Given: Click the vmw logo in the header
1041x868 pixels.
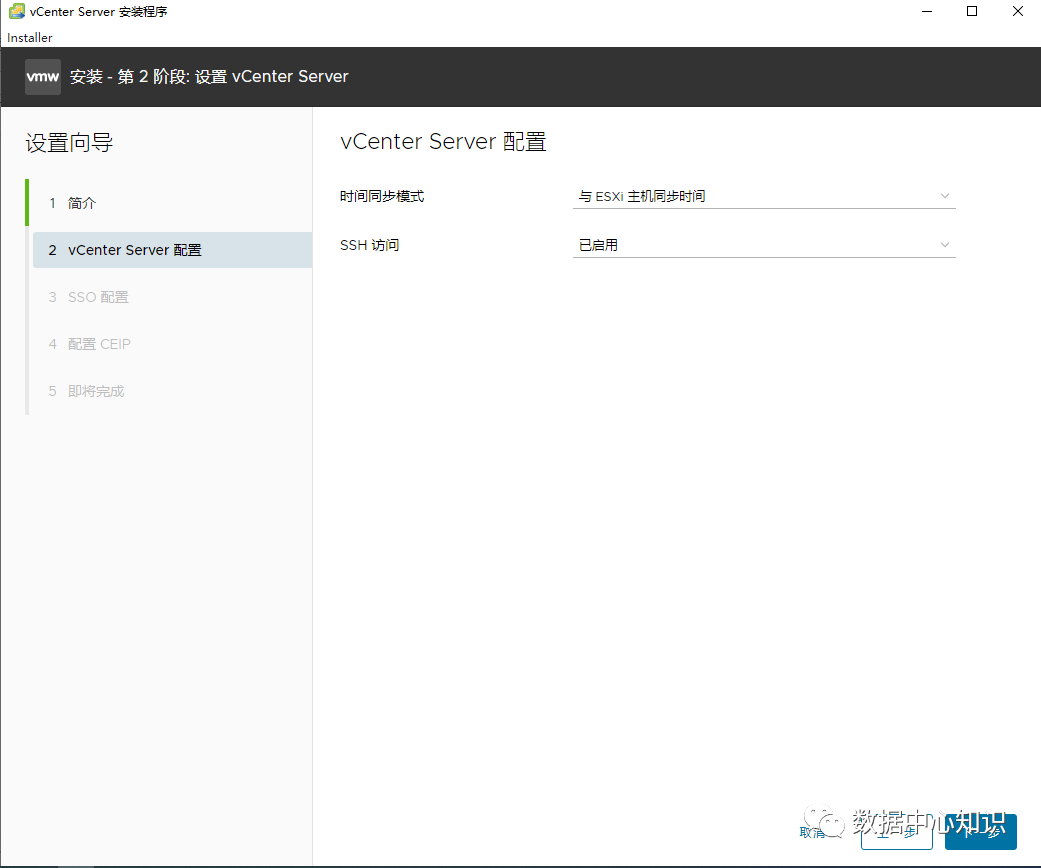Looking at the screenshot, I should [x=42, y=77].
